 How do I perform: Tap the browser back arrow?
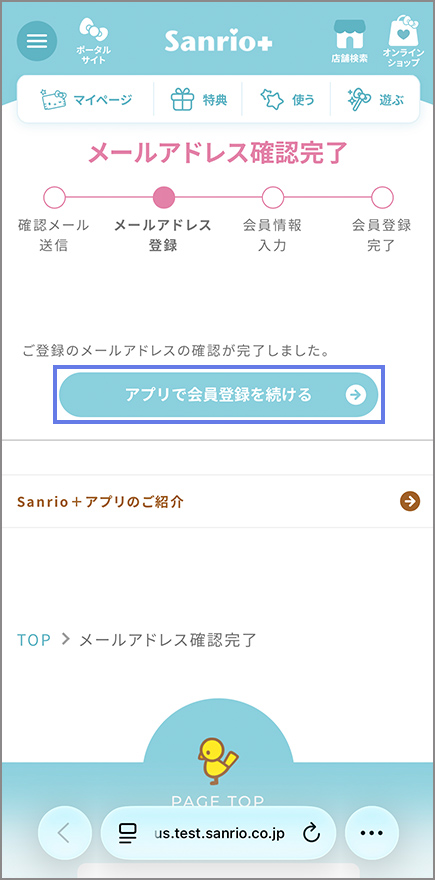coord(65,833)
